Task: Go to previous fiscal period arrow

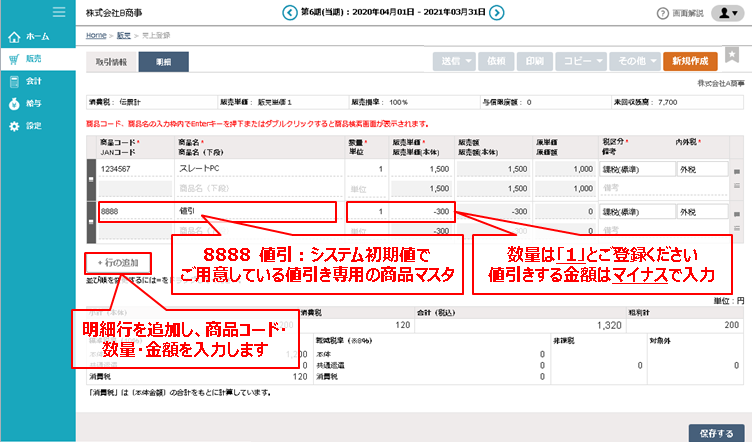Action: (290, 13)
